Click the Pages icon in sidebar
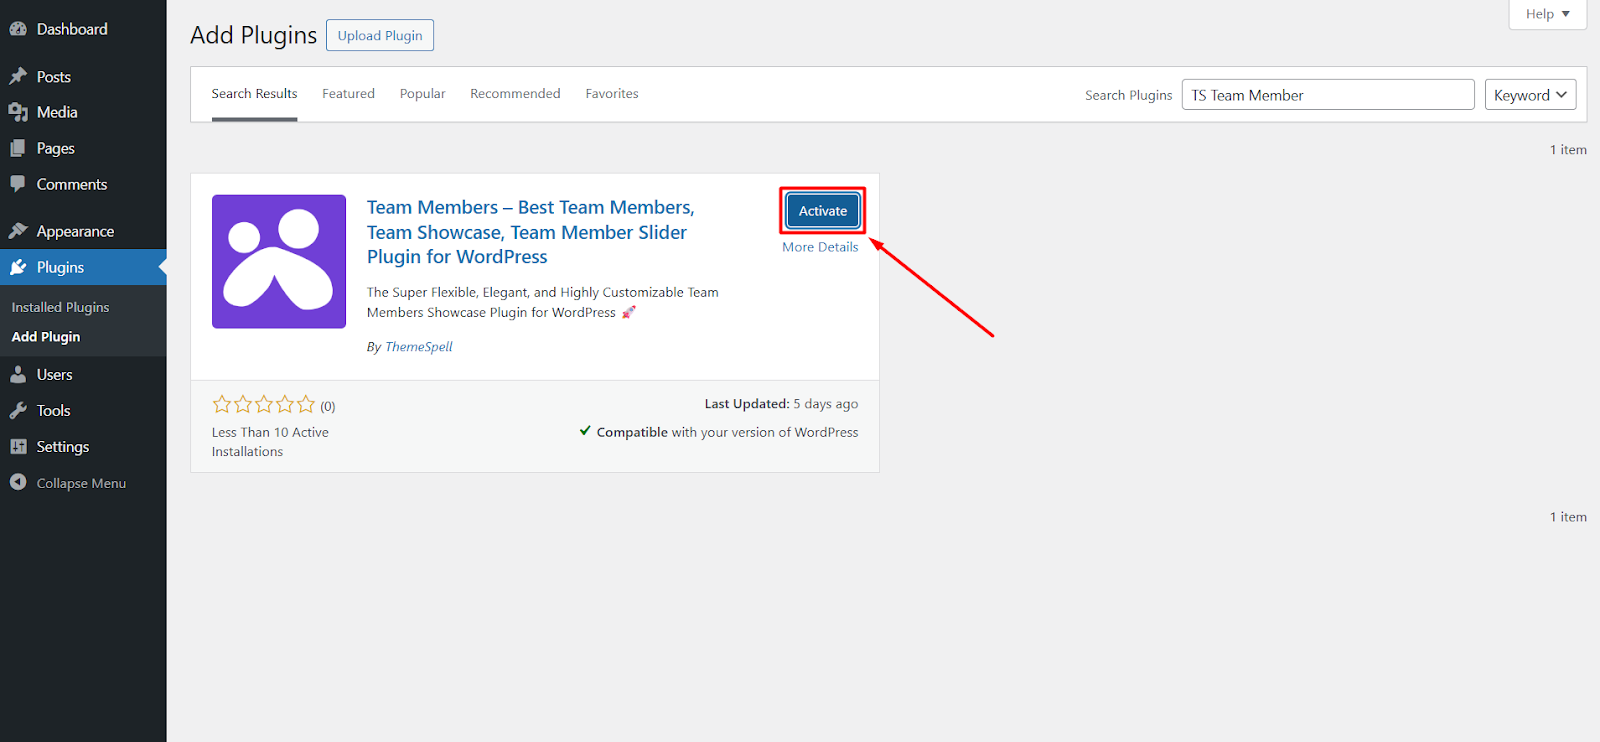Image resolution: width=1600 pixels, height=742 pixels. (18, 148)
